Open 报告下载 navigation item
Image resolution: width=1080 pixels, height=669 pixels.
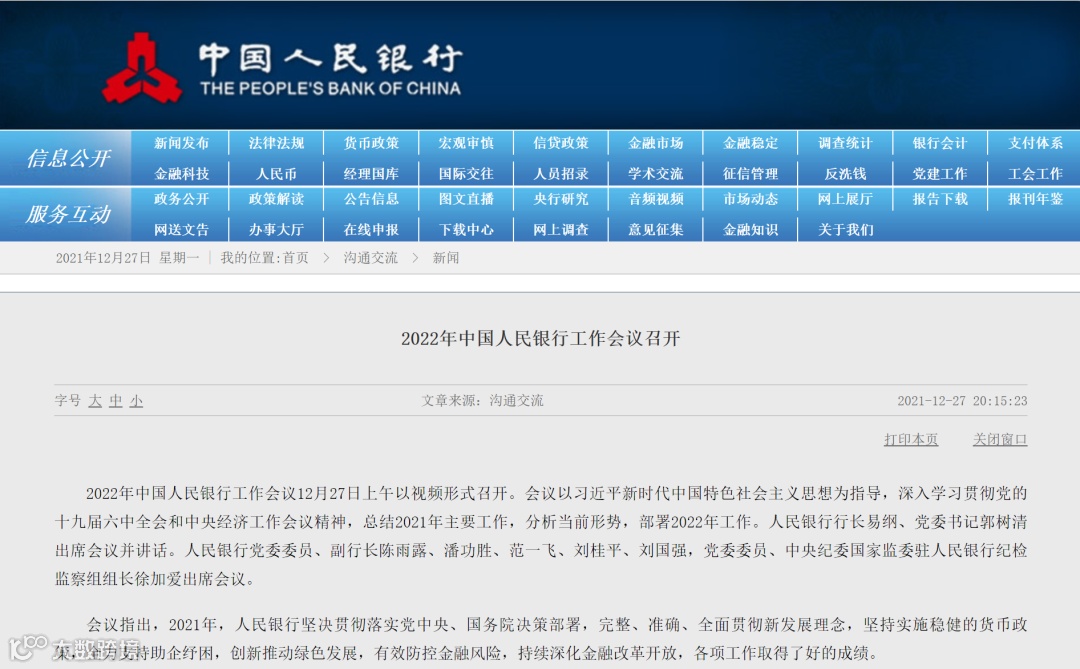940,199
